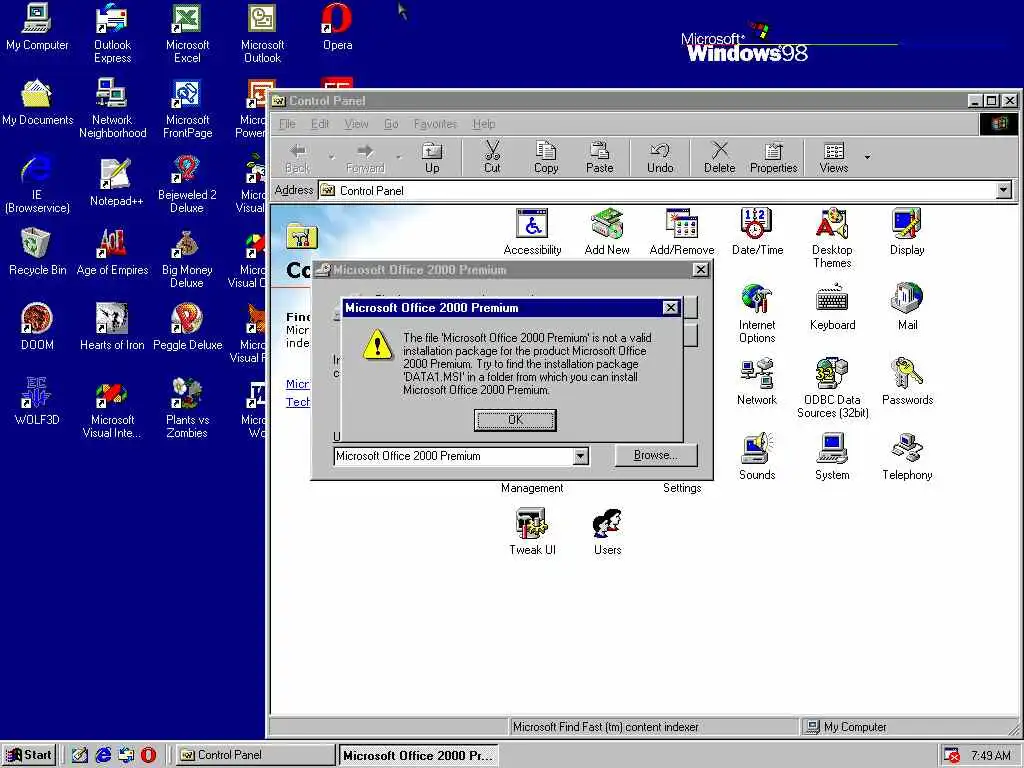This screenshot has width=1024, height=768.
Task: Click the Start button
Action: coord(29,755)
